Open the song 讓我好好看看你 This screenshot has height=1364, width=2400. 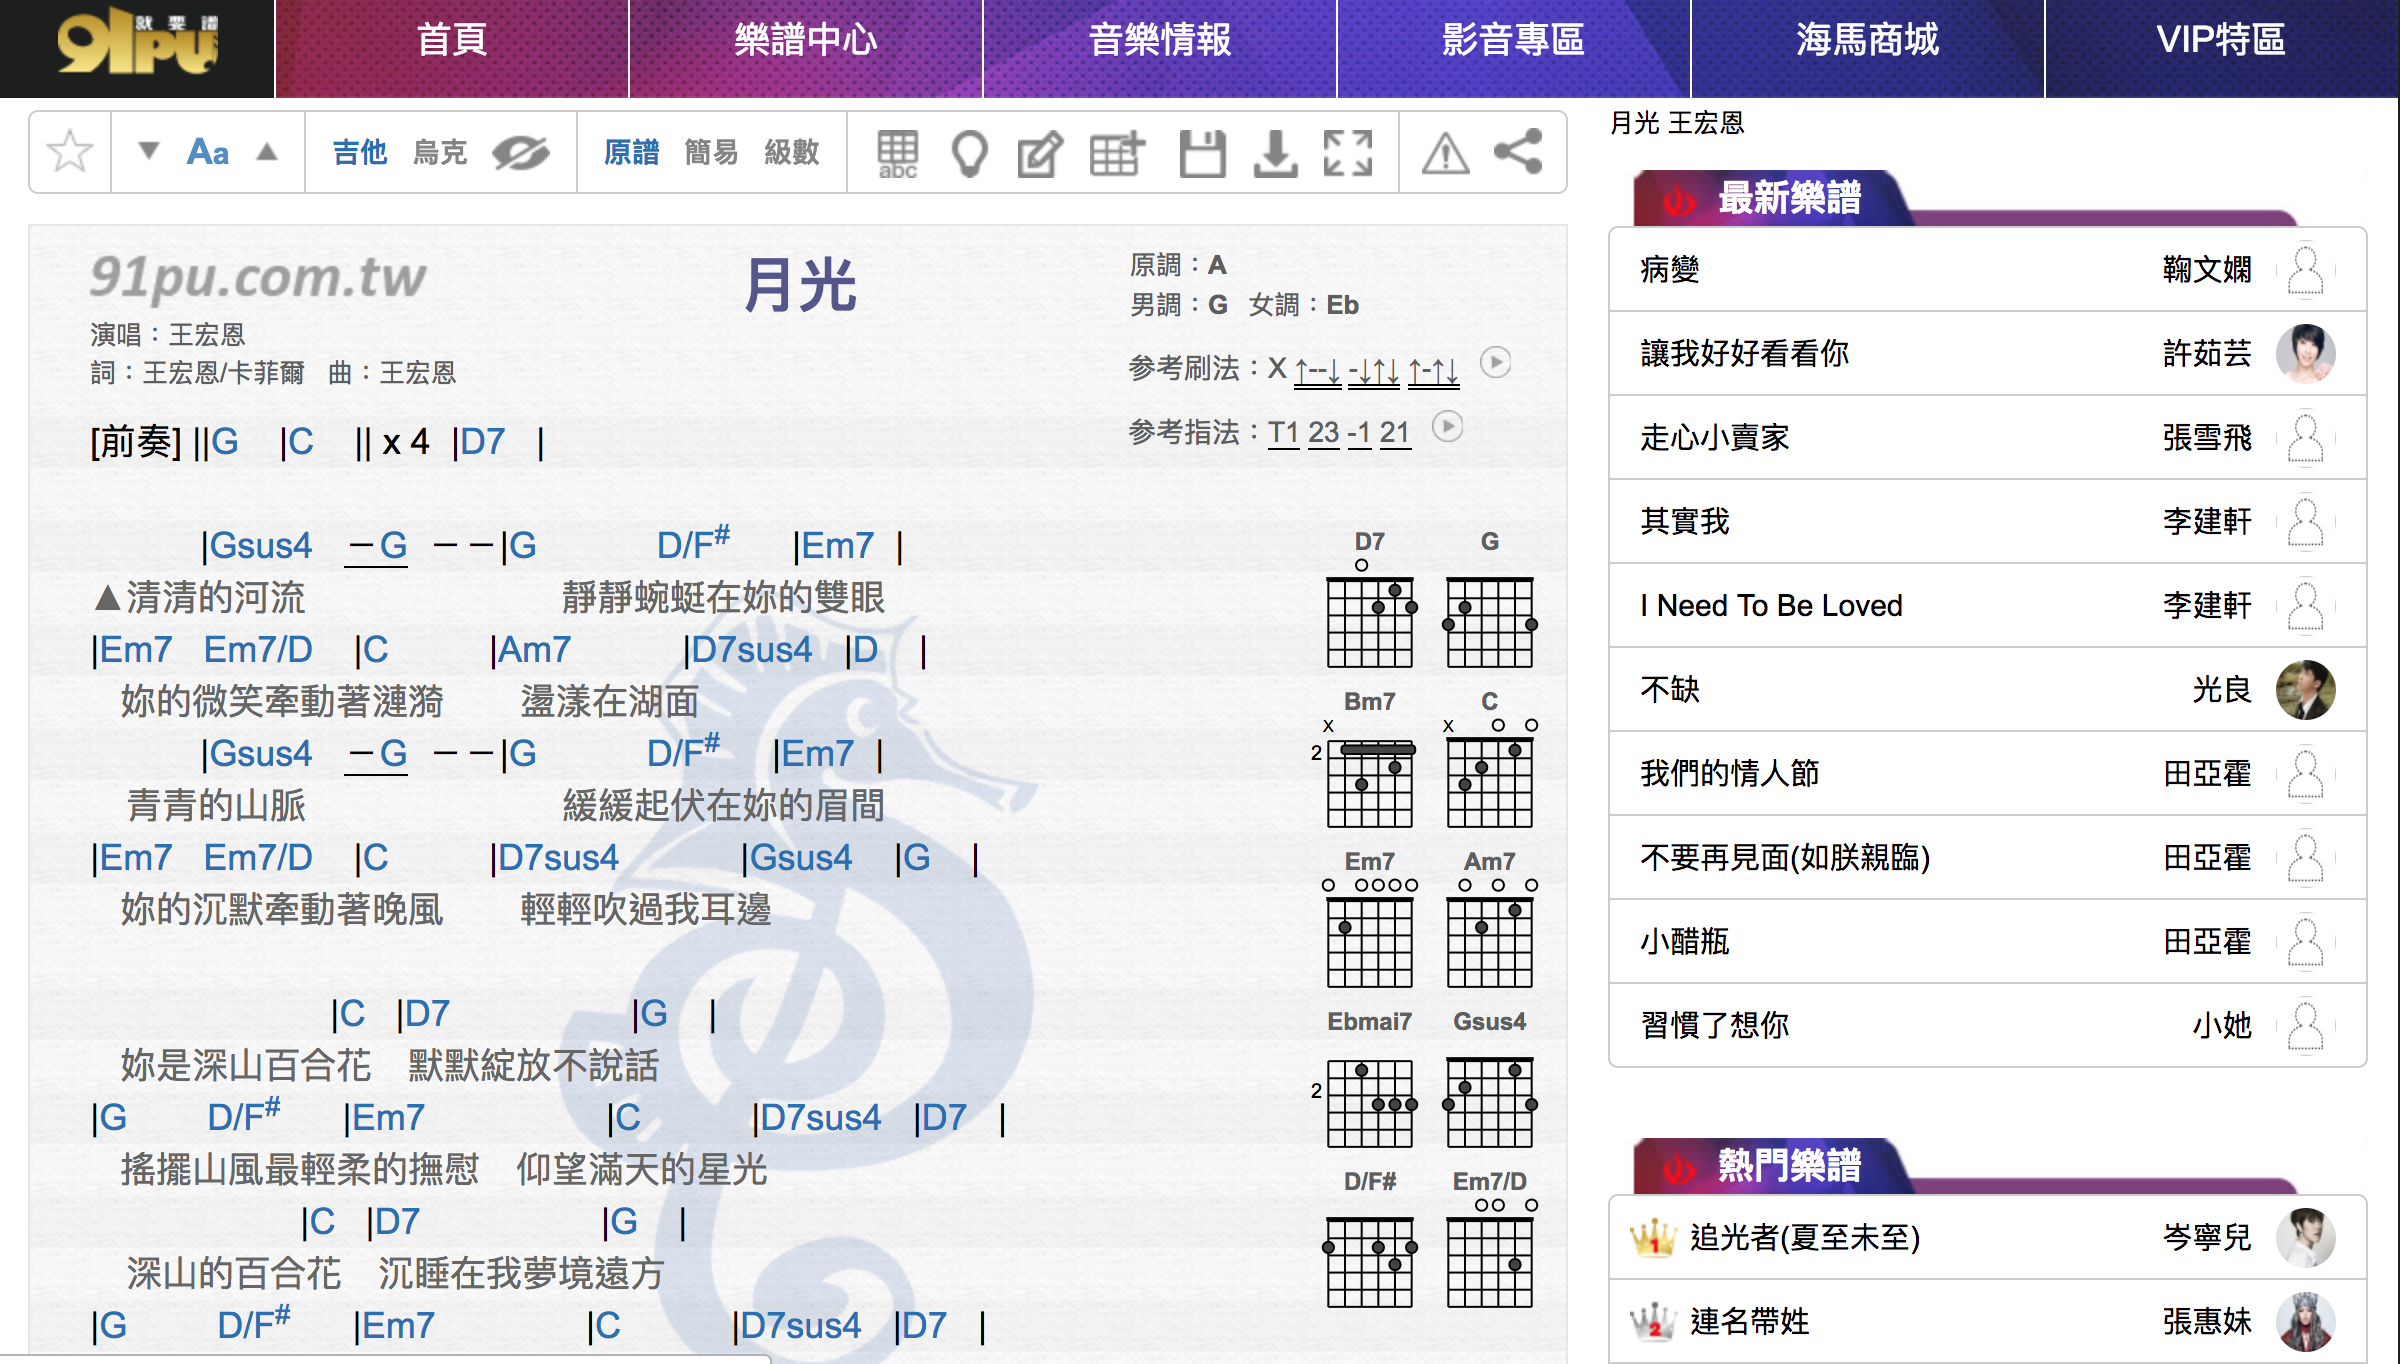pyautogui.click(x=1987, y=353)
